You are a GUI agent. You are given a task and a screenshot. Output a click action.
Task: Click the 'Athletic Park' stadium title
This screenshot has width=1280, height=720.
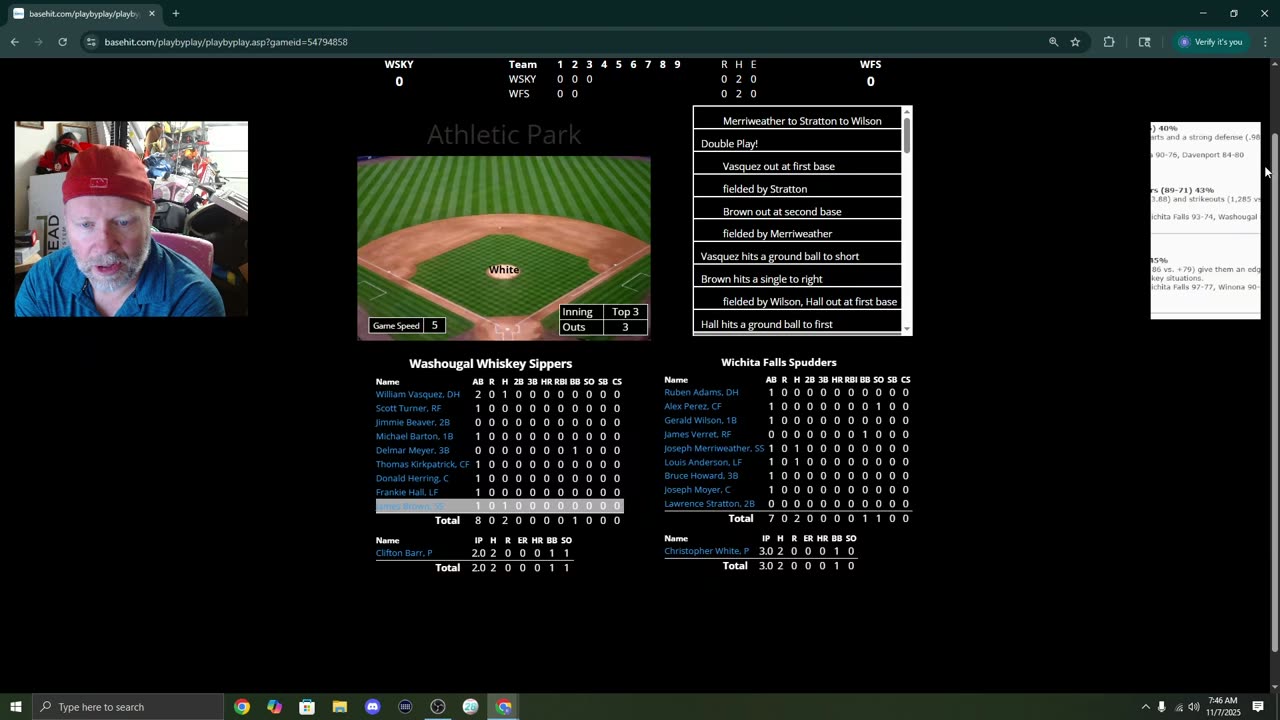(504, 135)
